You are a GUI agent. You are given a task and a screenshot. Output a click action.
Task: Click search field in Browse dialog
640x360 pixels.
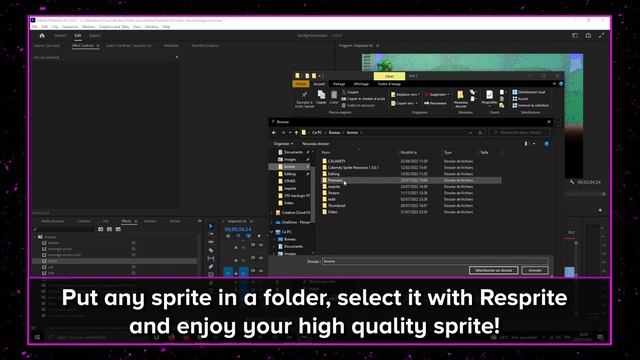[x=519, y=133]
